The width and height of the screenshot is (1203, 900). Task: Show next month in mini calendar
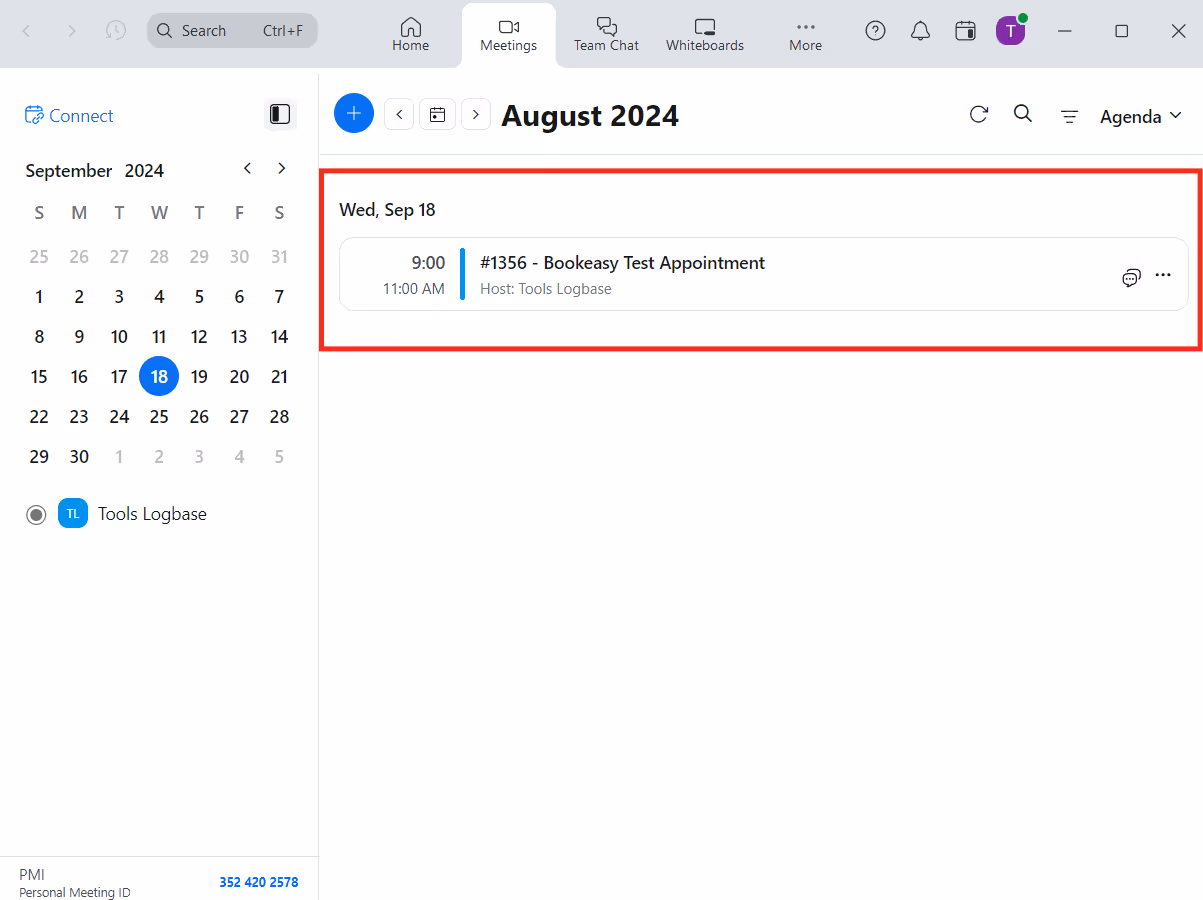tap(282, 168)
